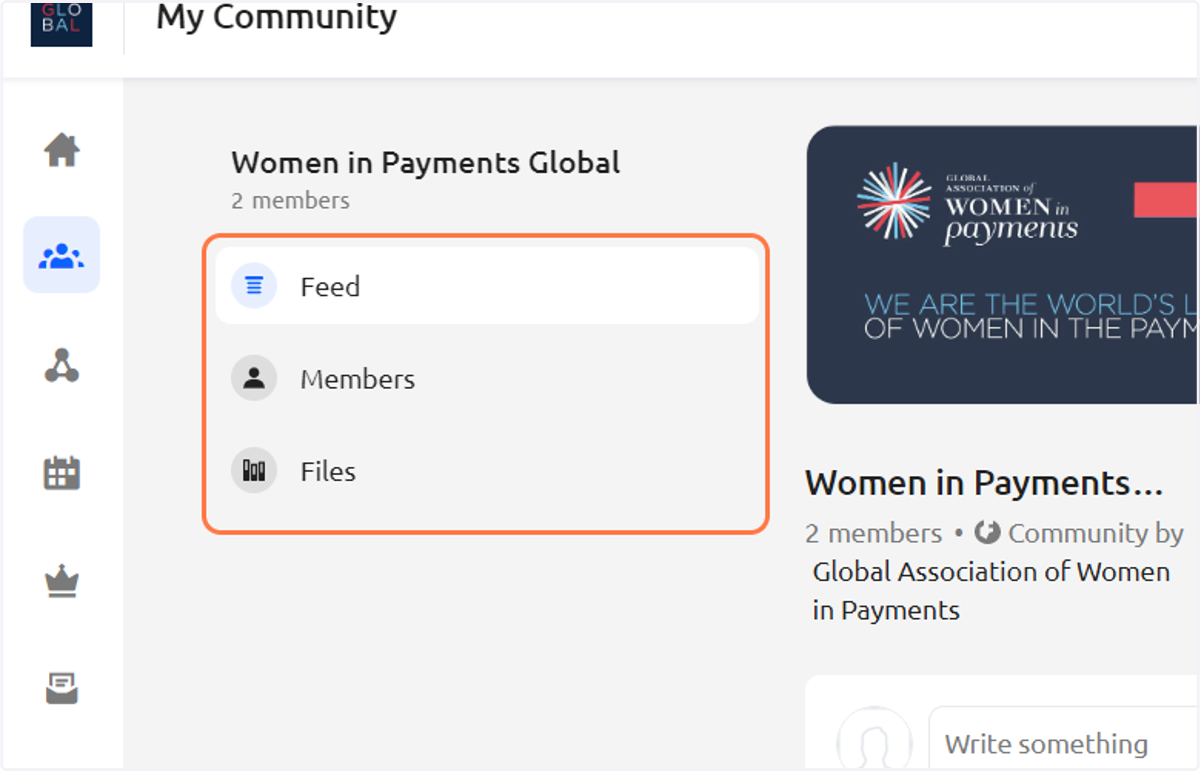Viewport: 1200px width, 771px height.
Task: Click the Women in Payments banner image
Action: point(1003,264)
